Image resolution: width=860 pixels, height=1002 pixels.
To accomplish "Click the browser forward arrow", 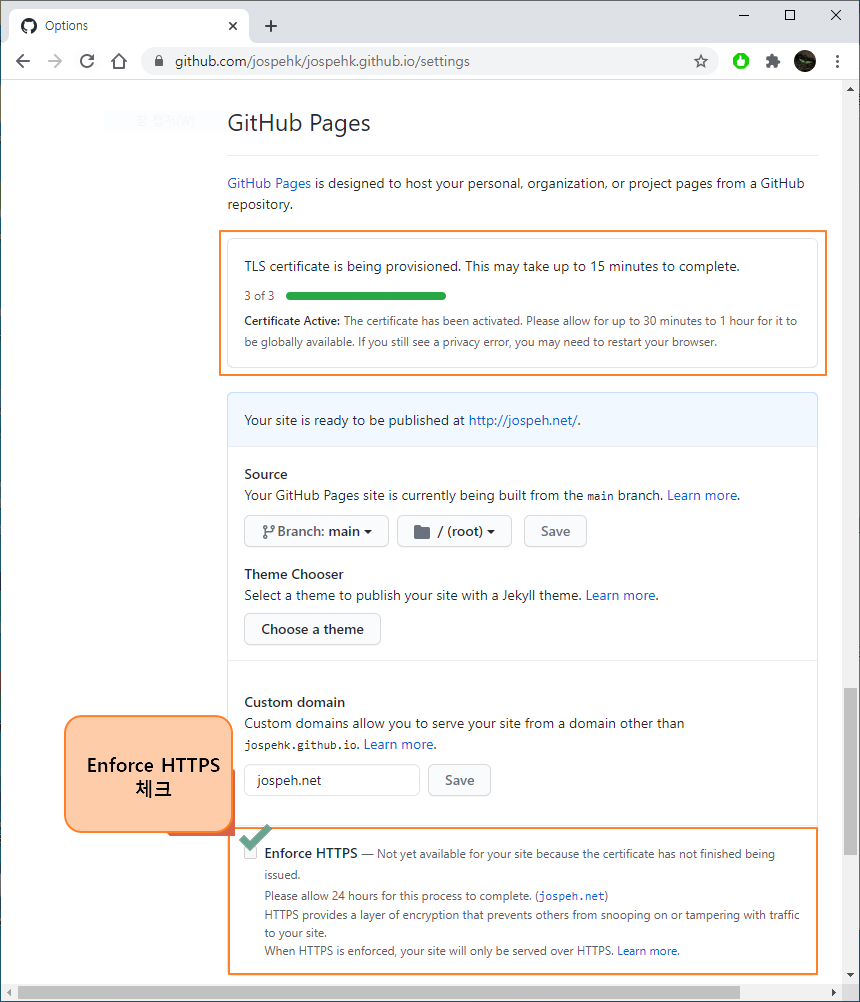I will [x=55, y=61].
